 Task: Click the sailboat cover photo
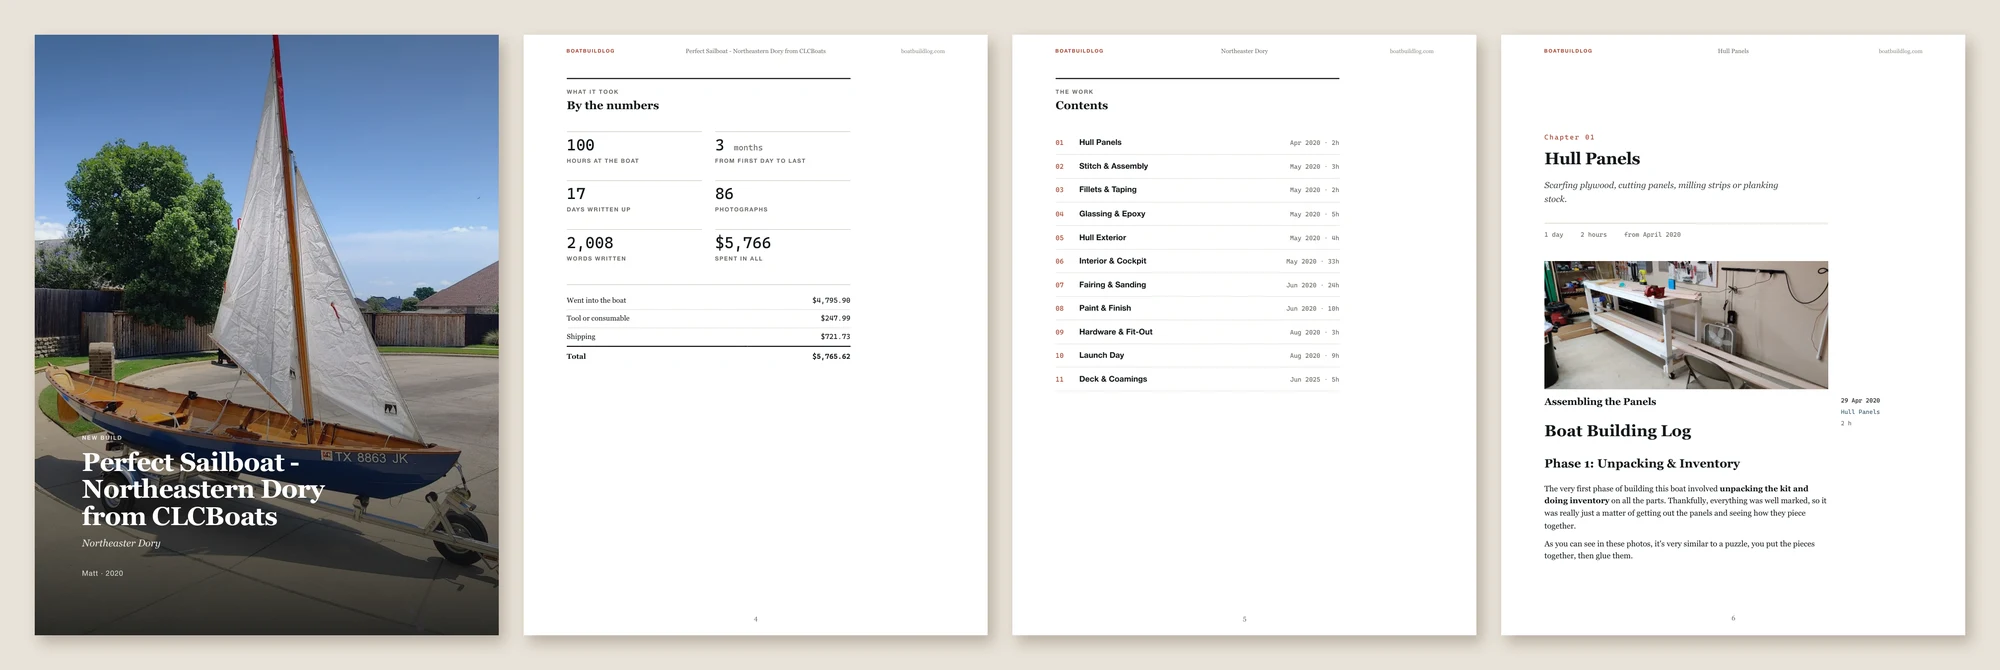(x=266, y=335)
